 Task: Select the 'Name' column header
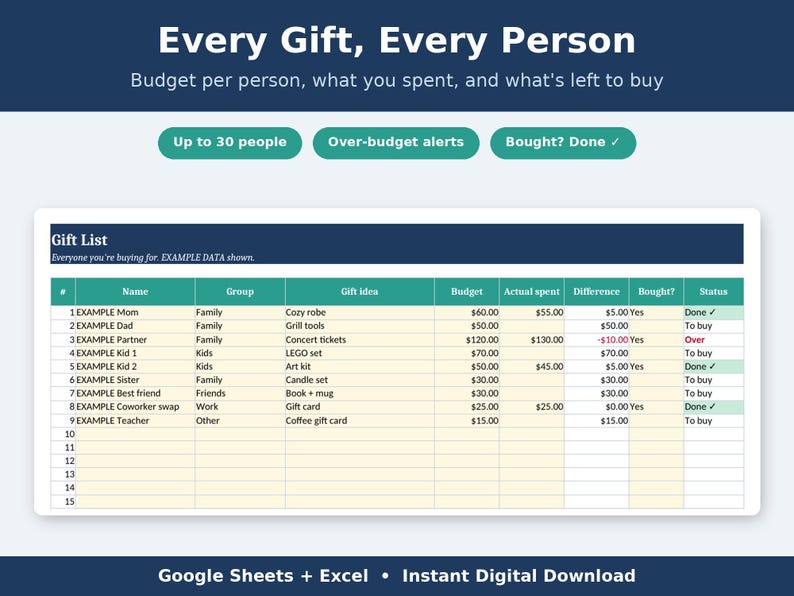(135, 292)
